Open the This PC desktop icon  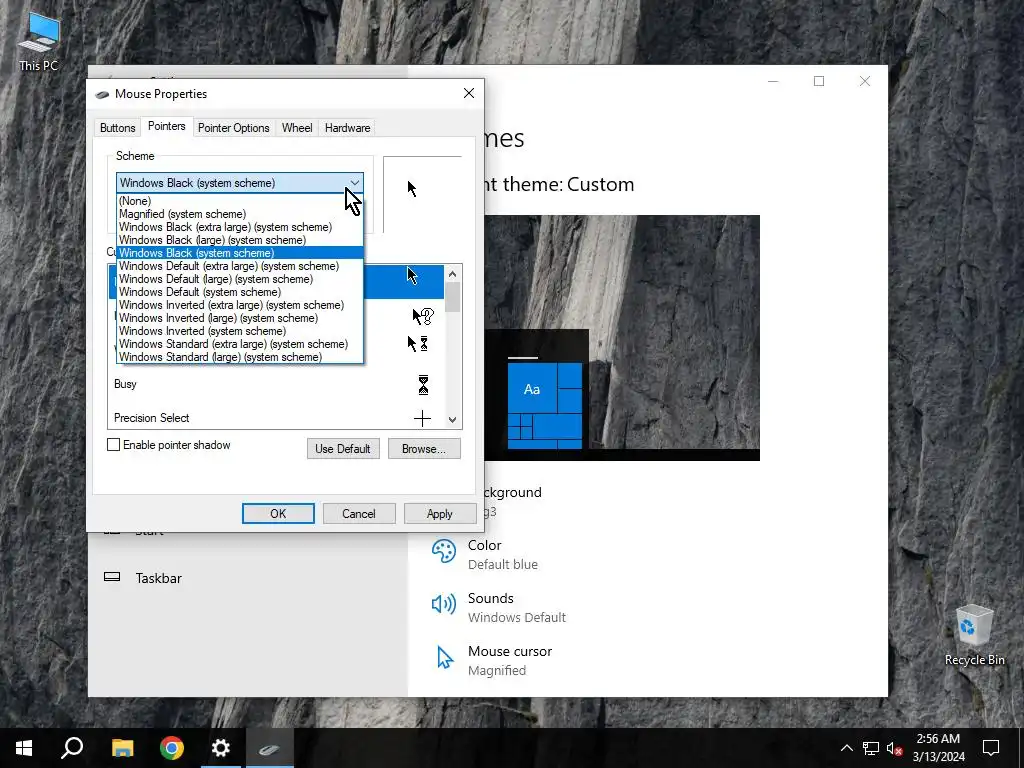pos(39,42)
